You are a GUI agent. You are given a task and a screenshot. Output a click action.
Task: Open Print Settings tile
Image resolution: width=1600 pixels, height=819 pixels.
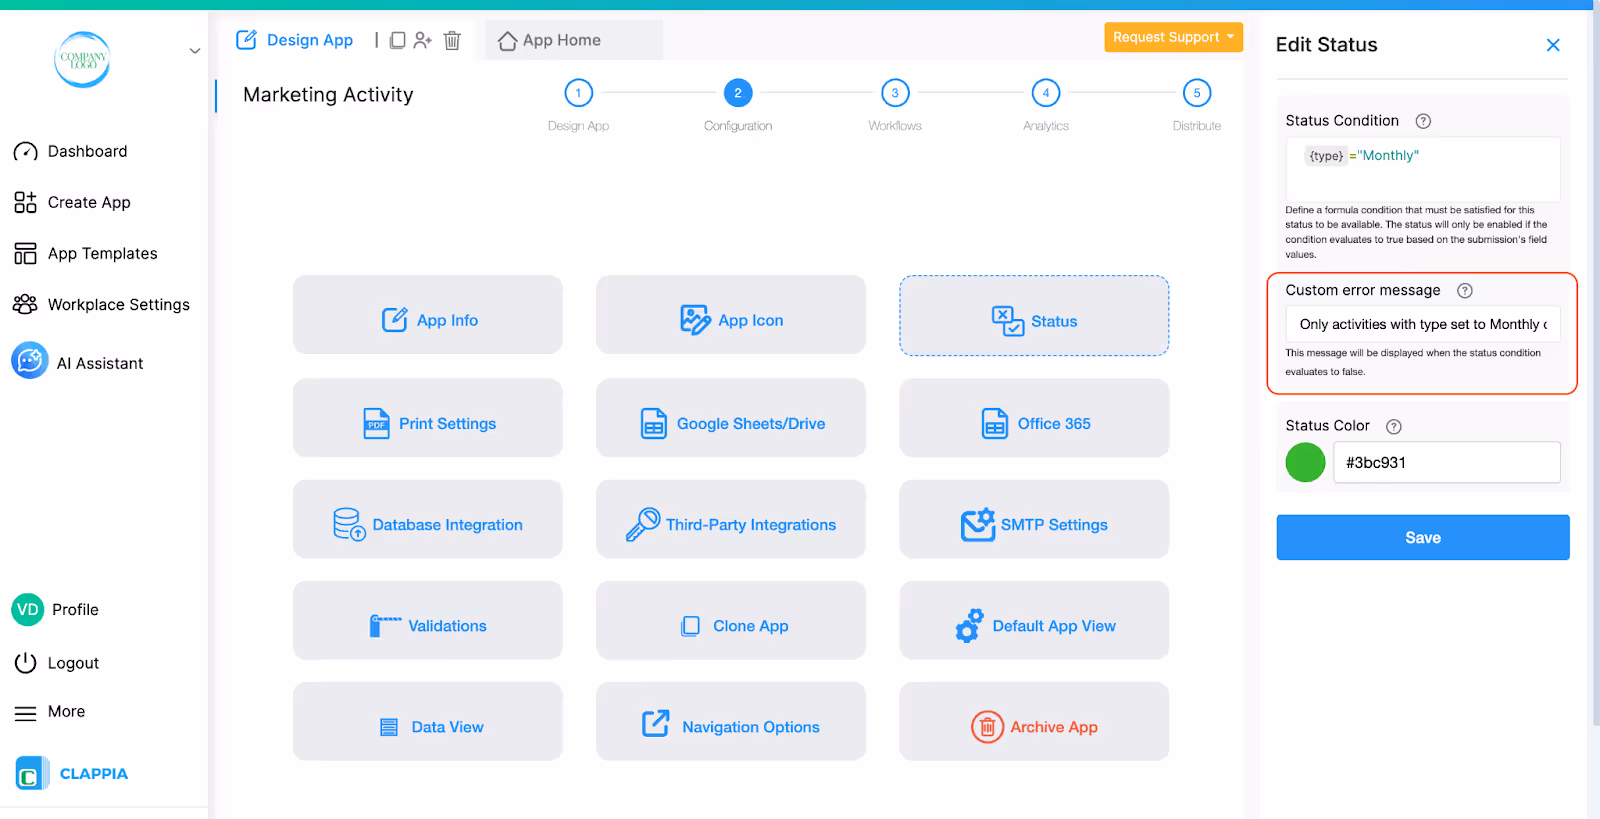(428, 418)
